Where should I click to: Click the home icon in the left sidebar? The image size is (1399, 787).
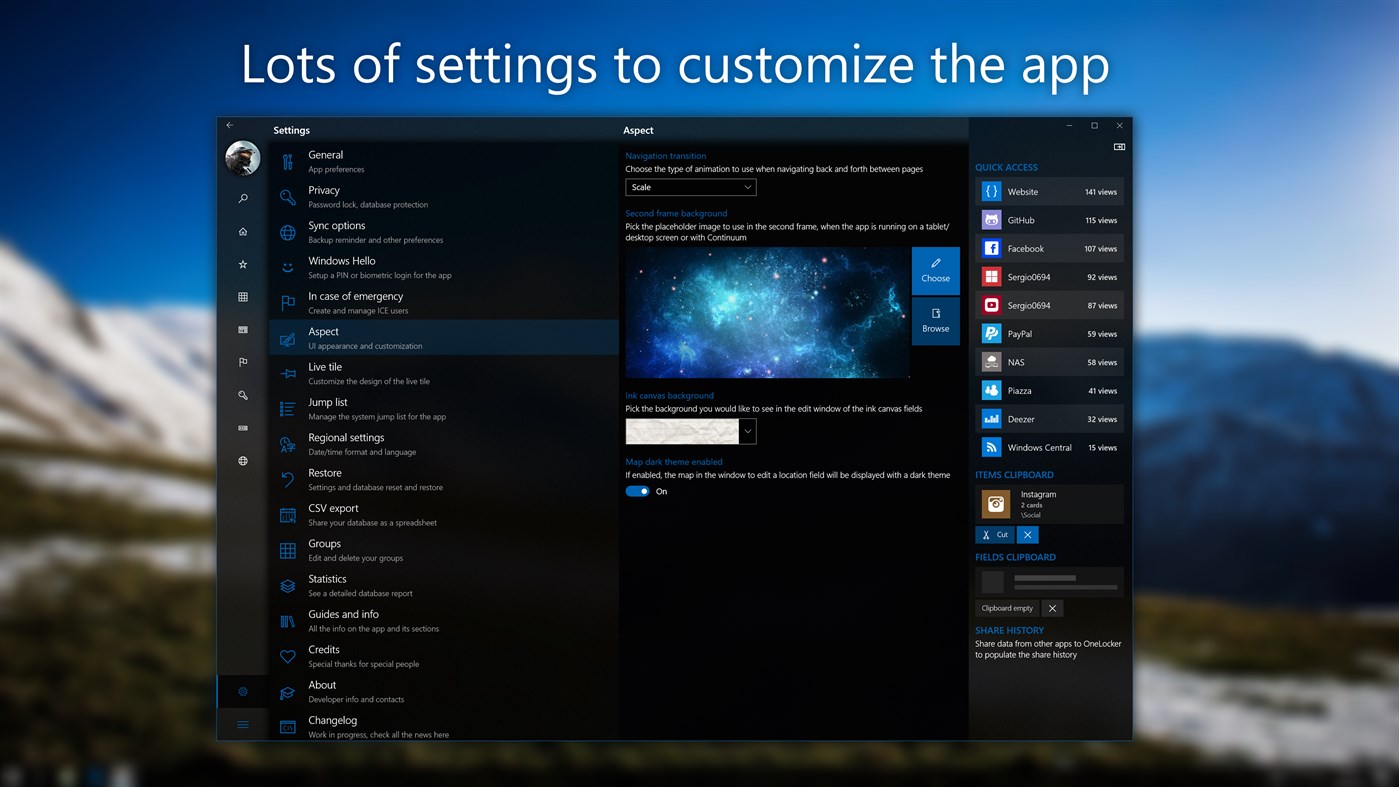pyautogui.click(x=242, y=231)
